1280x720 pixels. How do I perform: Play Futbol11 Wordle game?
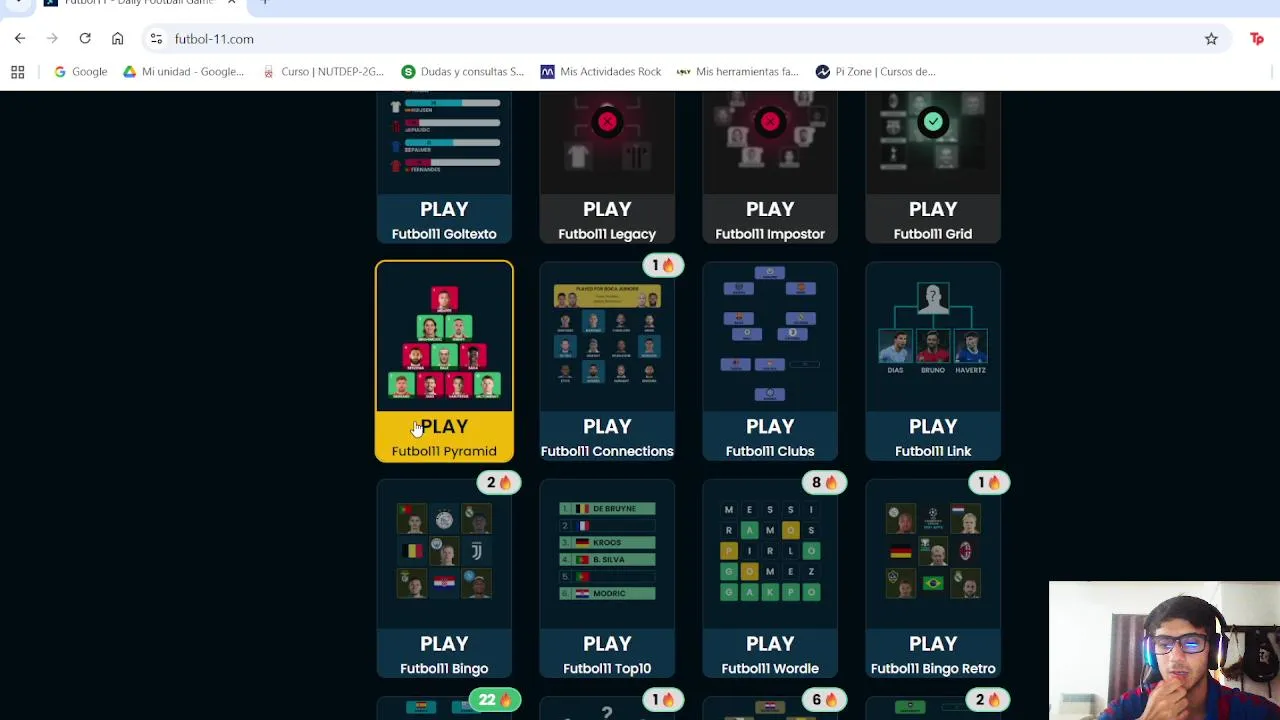point(770,654)
